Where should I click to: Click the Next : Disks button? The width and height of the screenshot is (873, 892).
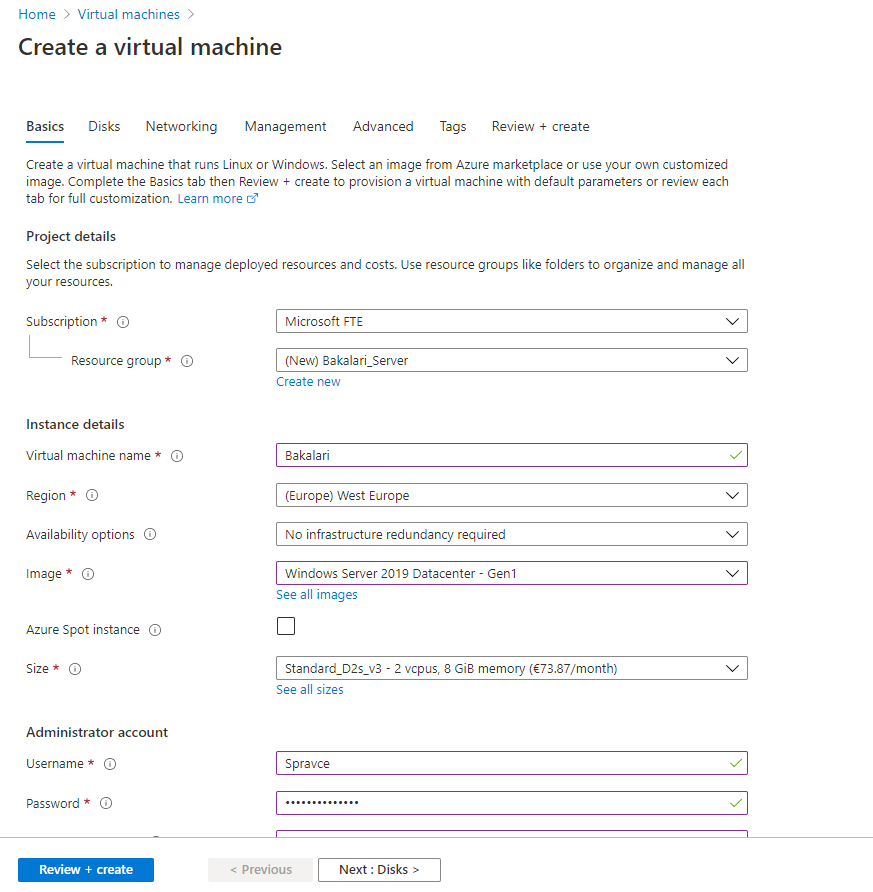pyautogui.click(x=379, y=870)
